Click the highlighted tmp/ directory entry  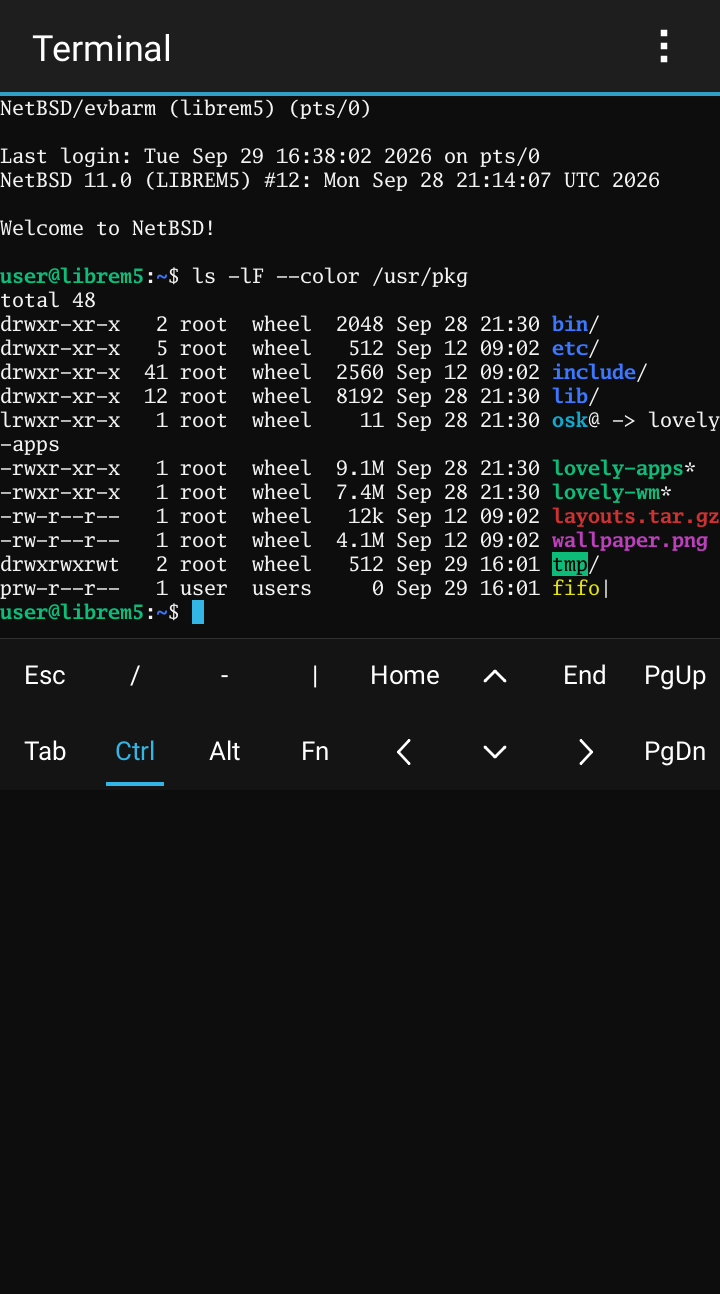point(576,564)
